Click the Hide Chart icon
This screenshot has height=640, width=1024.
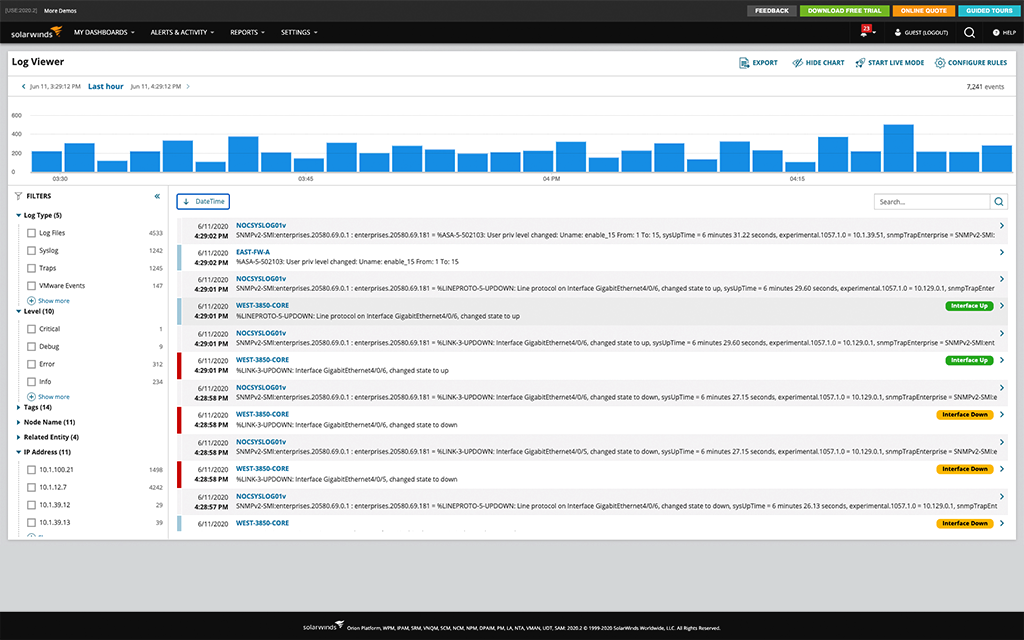point(797,63)
